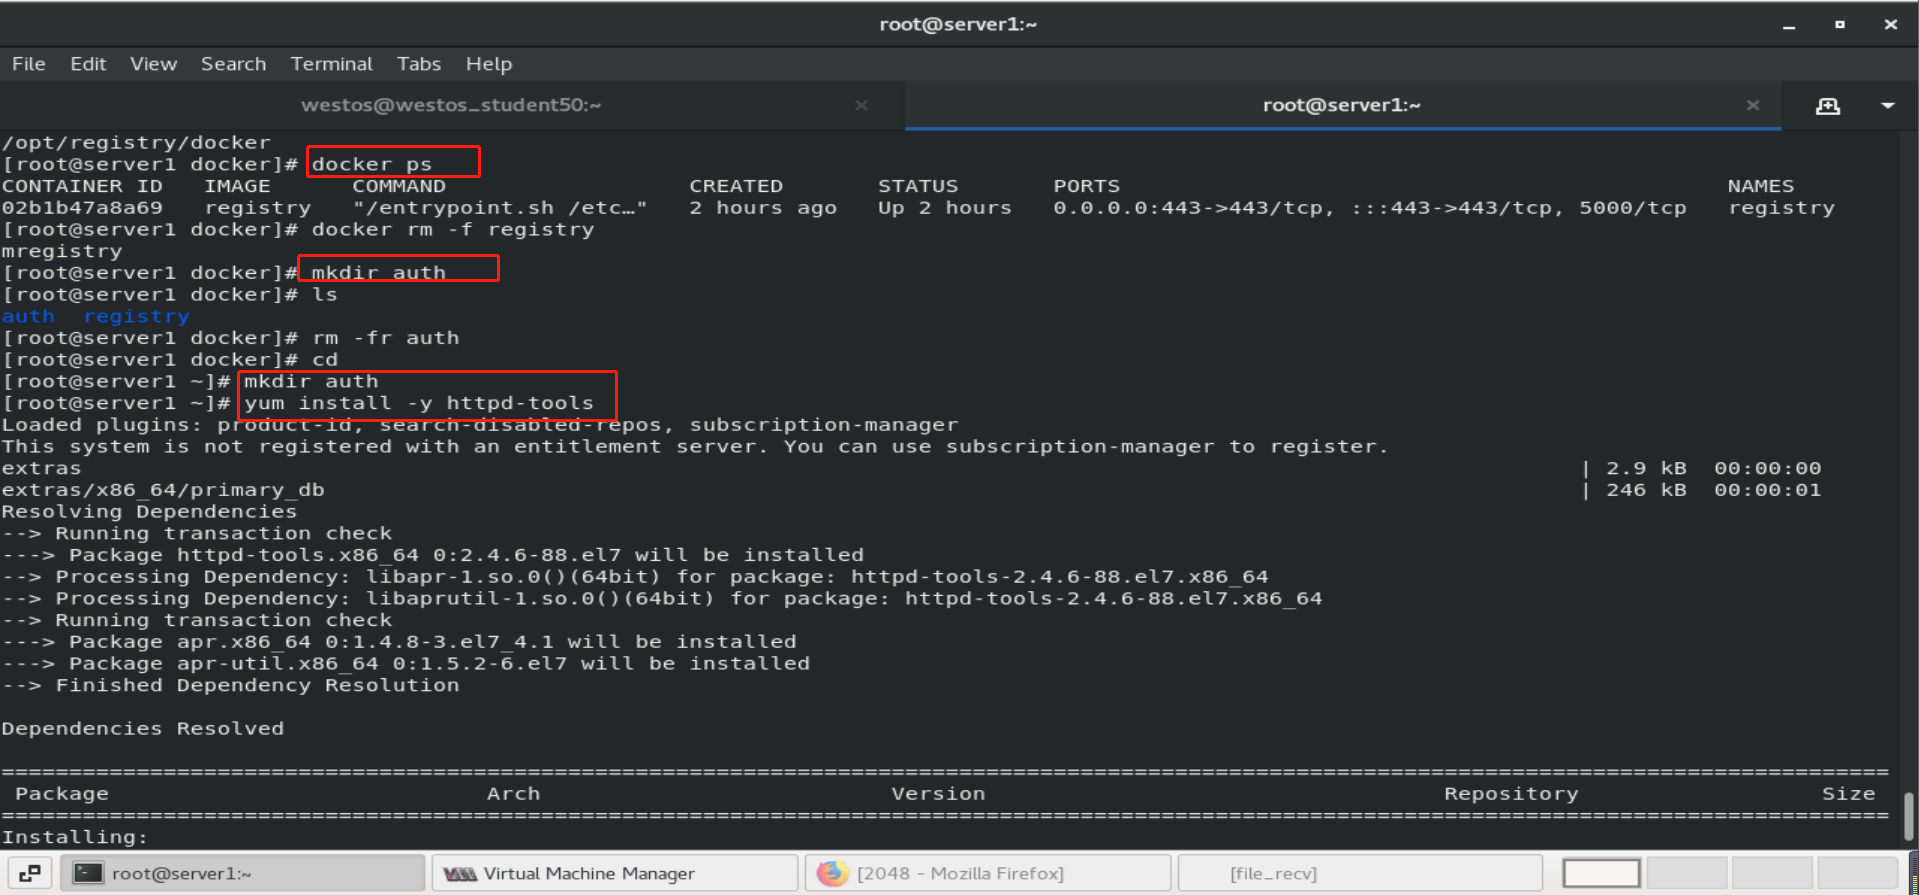Click the 'Package' column header
1919x895 pixels.
62,794
